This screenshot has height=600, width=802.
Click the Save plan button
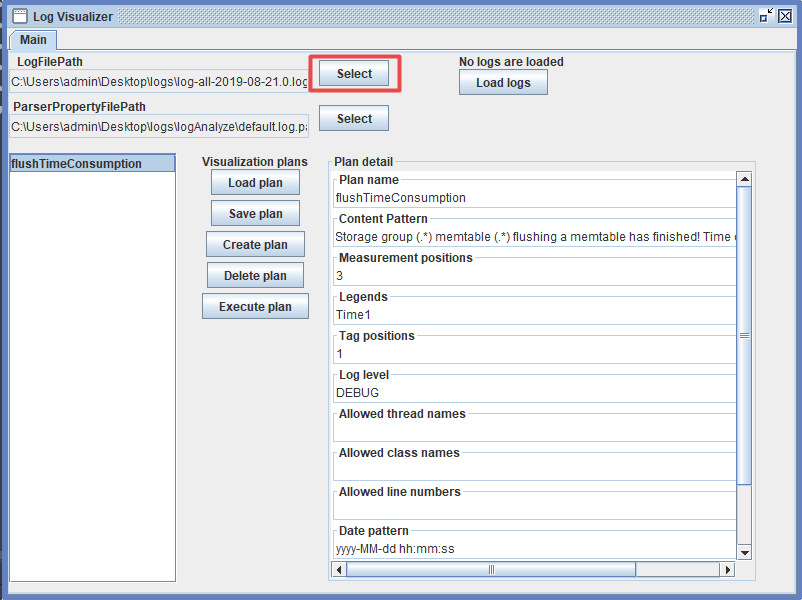coord(255,214)
